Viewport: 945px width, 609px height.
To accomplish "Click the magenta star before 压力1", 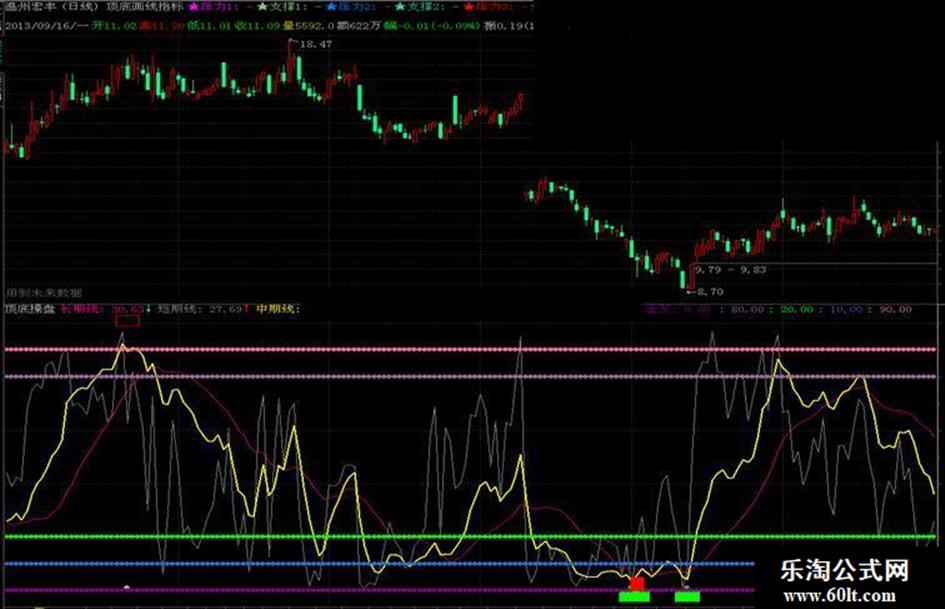I will pos(195,8).
